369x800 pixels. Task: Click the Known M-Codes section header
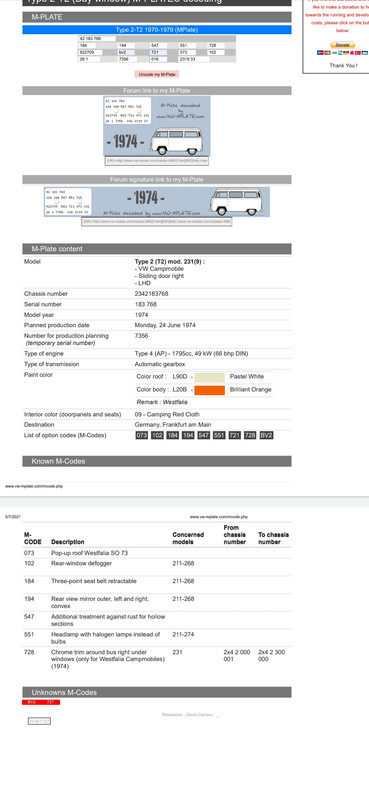click(157, 461)
